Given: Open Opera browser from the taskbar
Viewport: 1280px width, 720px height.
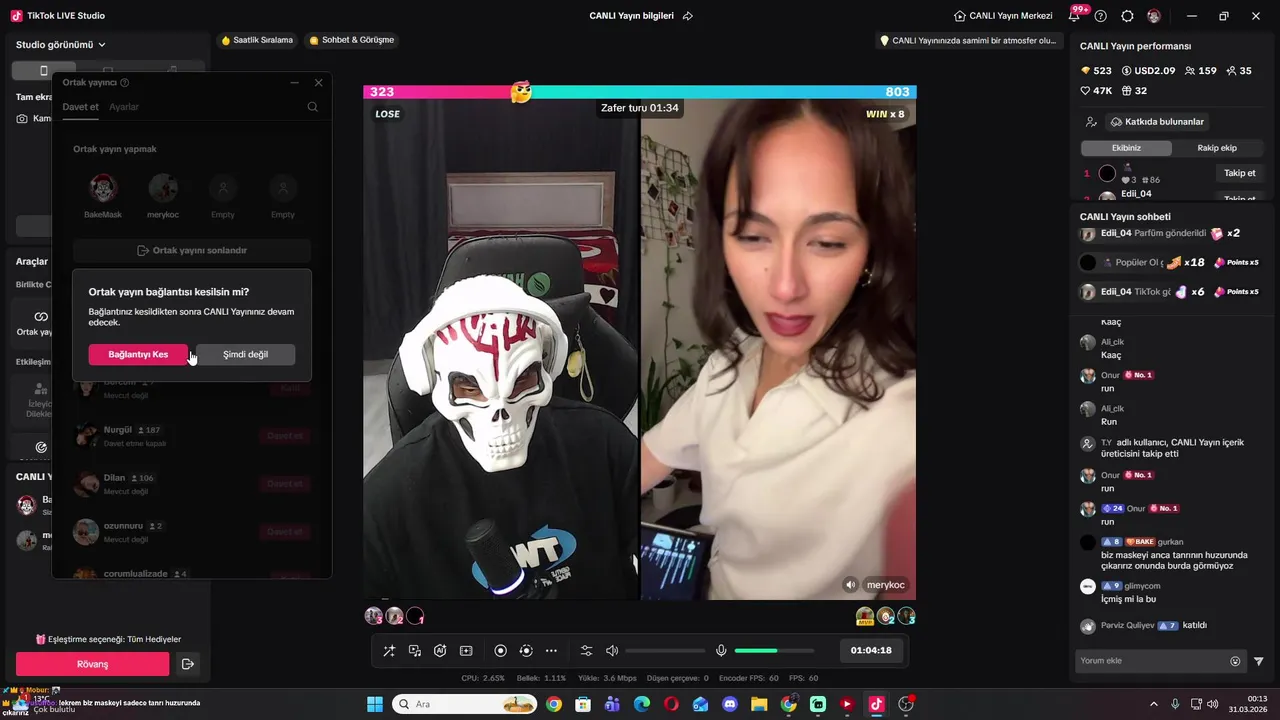Looking at the screenshot, I should point(671,704).
